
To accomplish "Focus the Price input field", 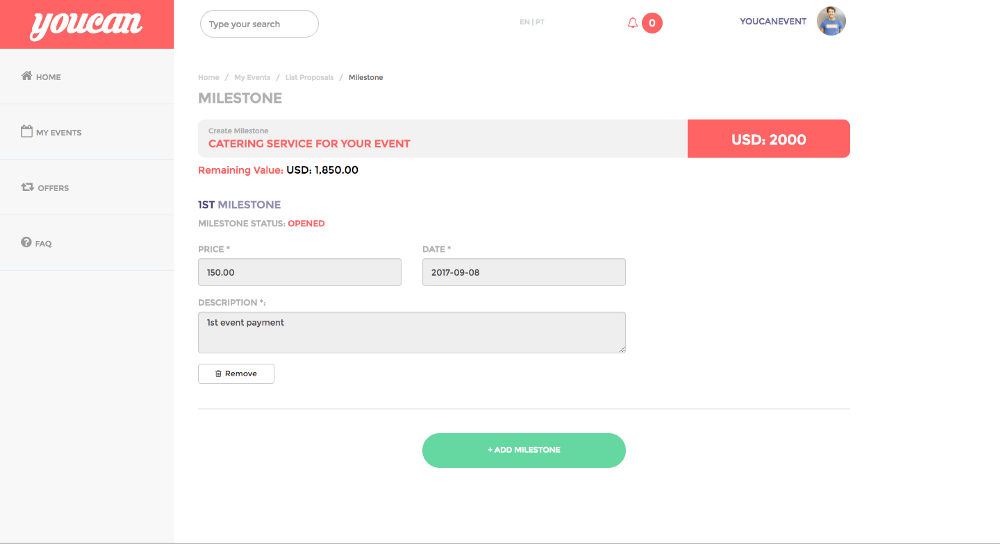I will click(300, 272).
